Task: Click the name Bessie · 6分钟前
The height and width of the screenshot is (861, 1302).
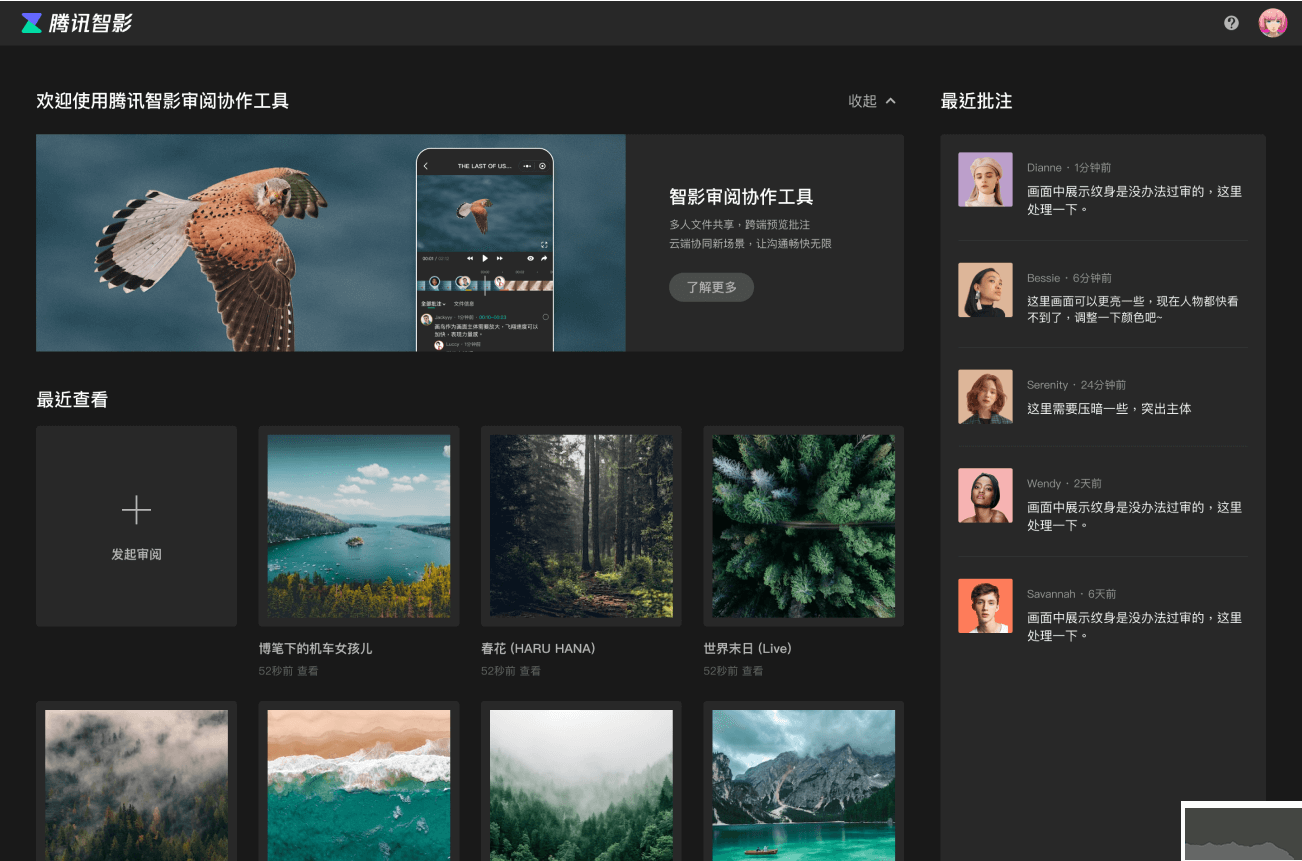Action: [x=1069, y=278]
